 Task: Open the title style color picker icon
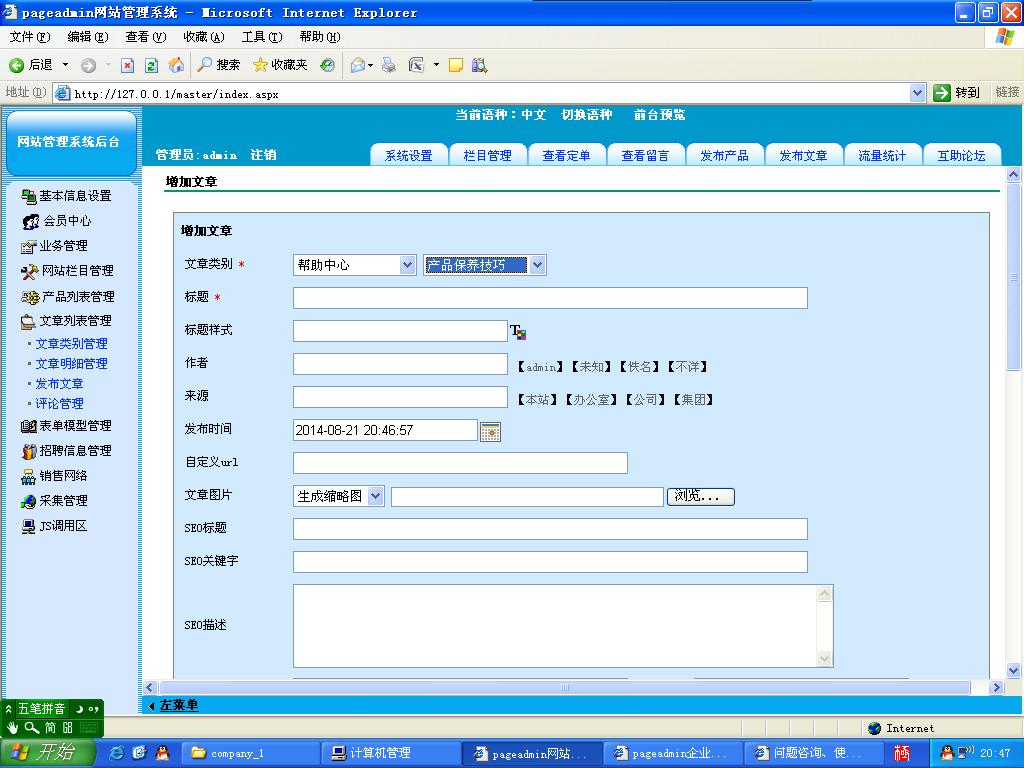(518, 332)
